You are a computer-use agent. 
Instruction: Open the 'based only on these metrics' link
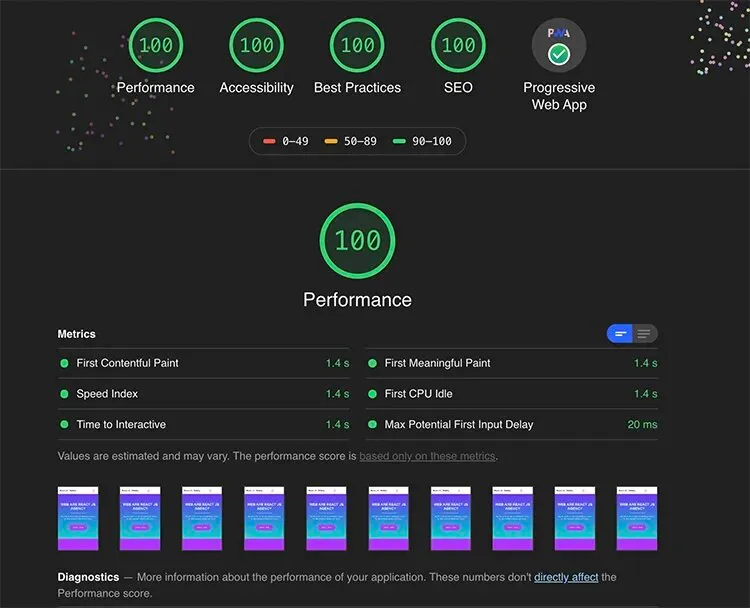[x=427, y=456]
